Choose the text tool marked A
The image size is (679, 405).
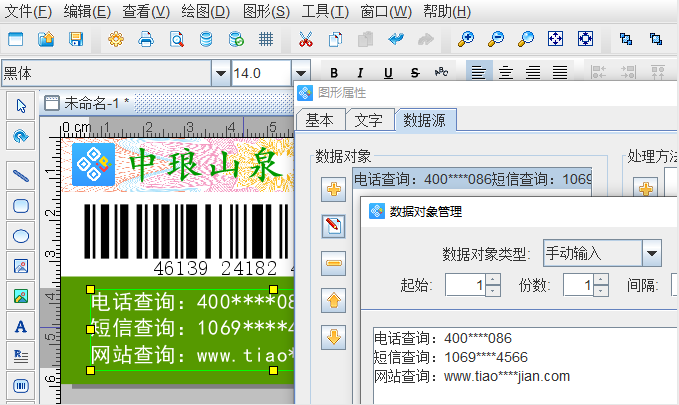click(x=20, y=326)
